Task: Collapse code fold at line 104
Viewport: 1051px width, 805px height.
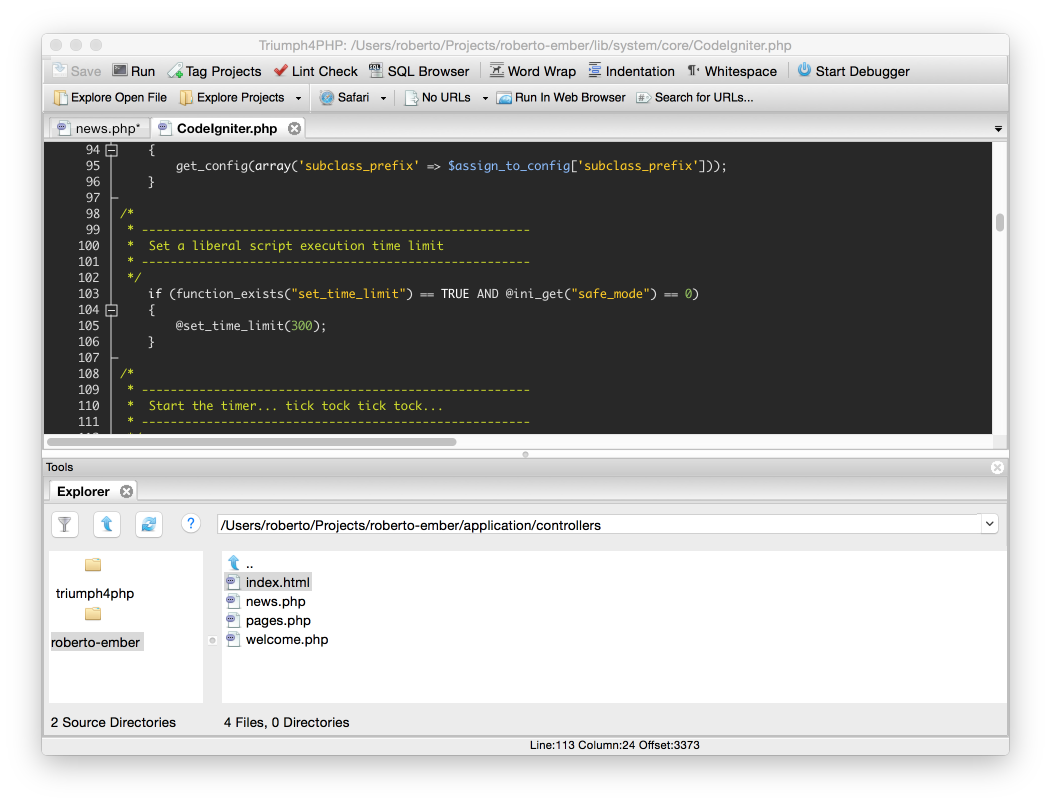Action: point(112,310)
